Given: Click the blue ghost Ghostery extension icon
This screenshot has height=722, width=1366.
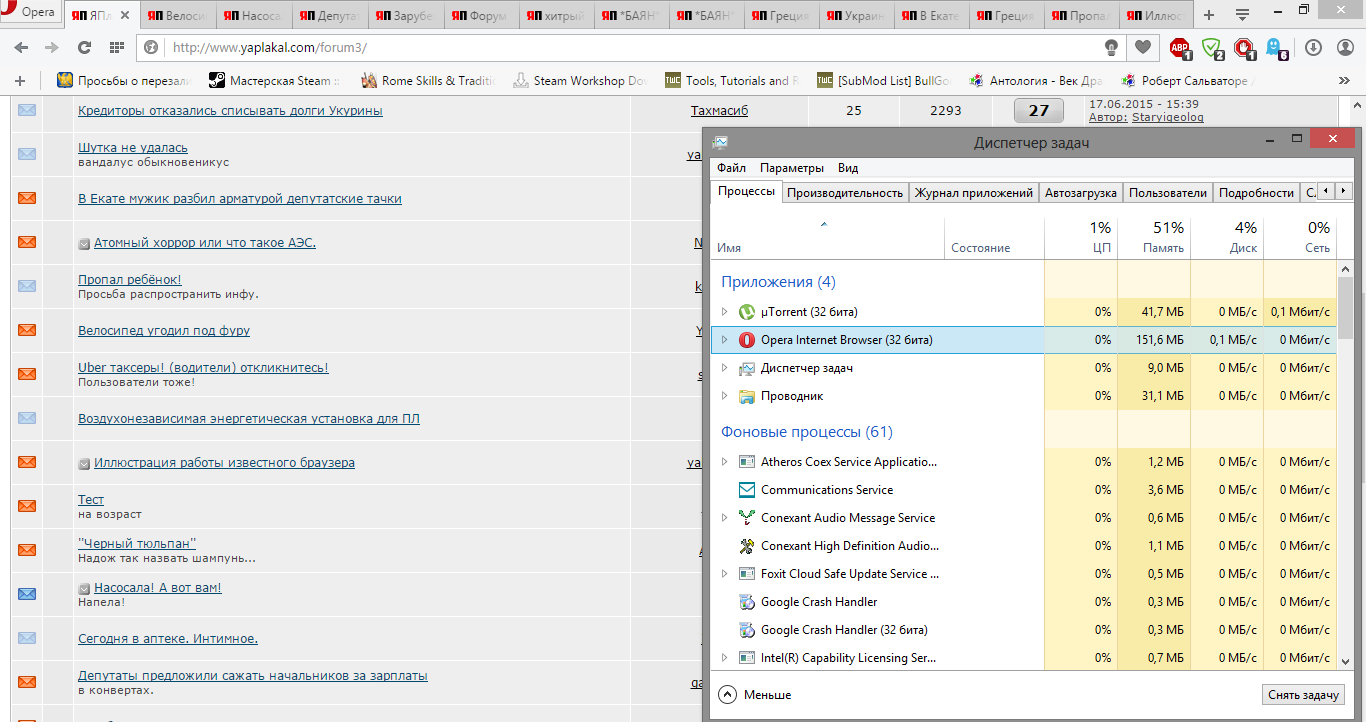Looking at the screenshot, I should [1276, 47].
